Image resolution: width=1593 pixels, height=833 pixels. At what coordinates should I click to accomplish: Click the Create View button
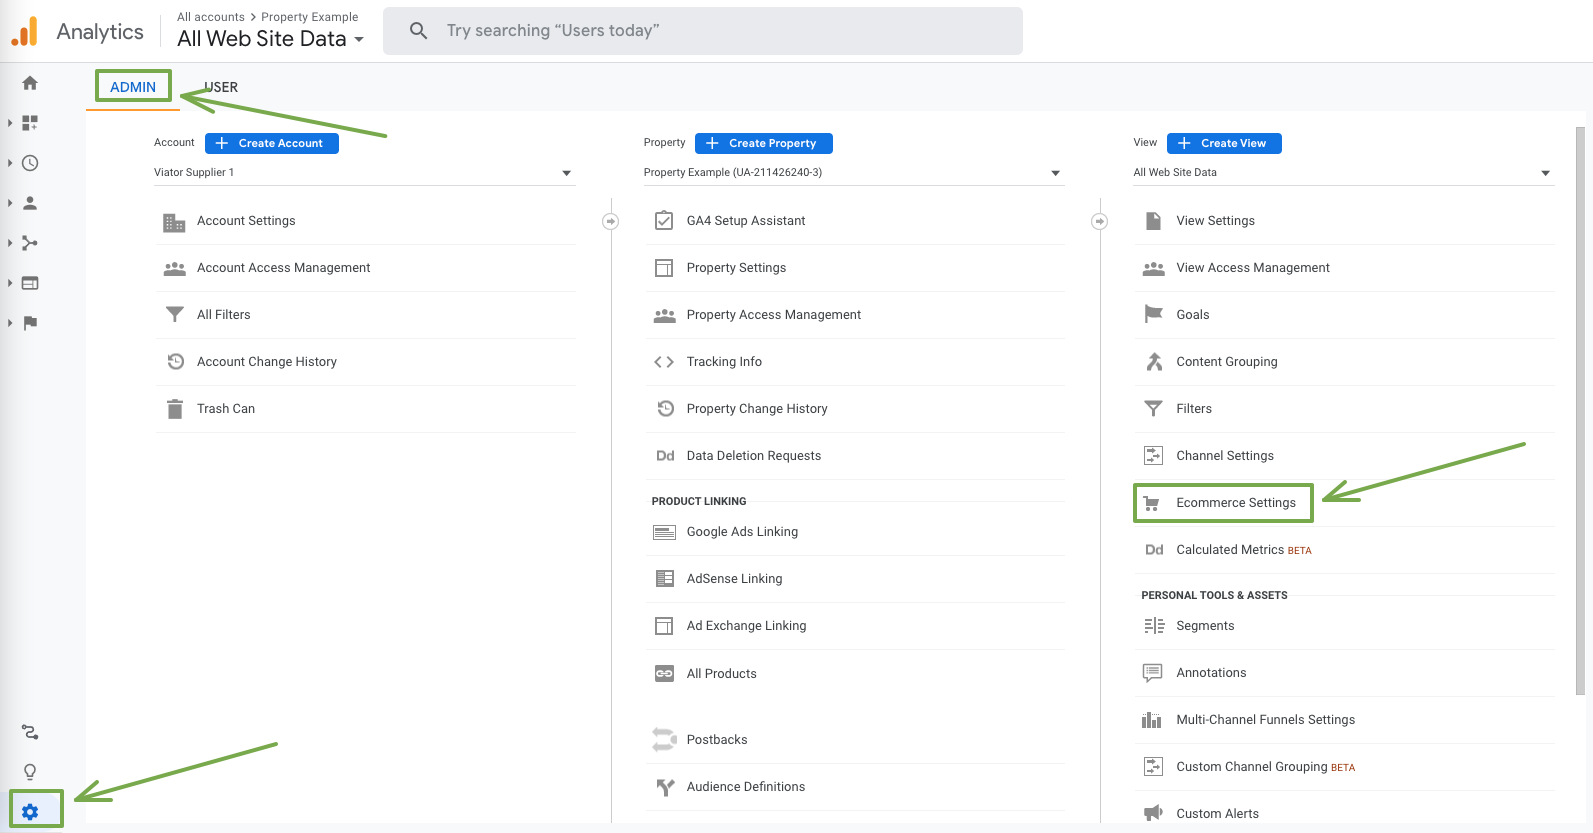tap(1224, 143)
